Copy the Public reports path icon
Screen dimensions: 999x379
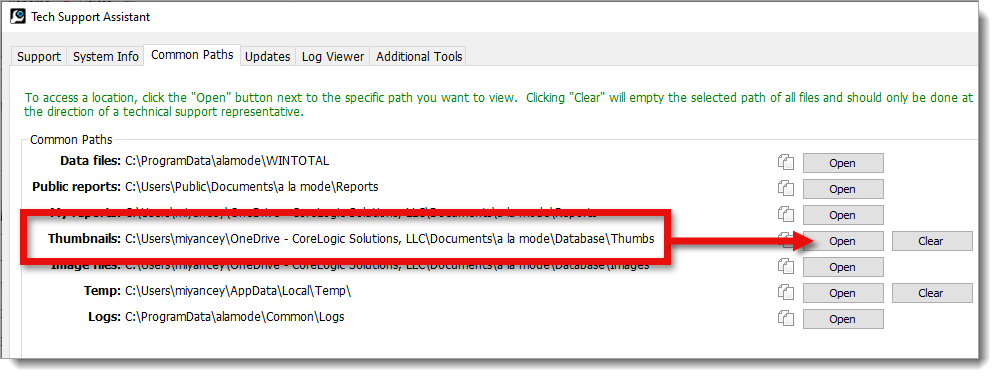pyautogui.click(x=786, y=189)
